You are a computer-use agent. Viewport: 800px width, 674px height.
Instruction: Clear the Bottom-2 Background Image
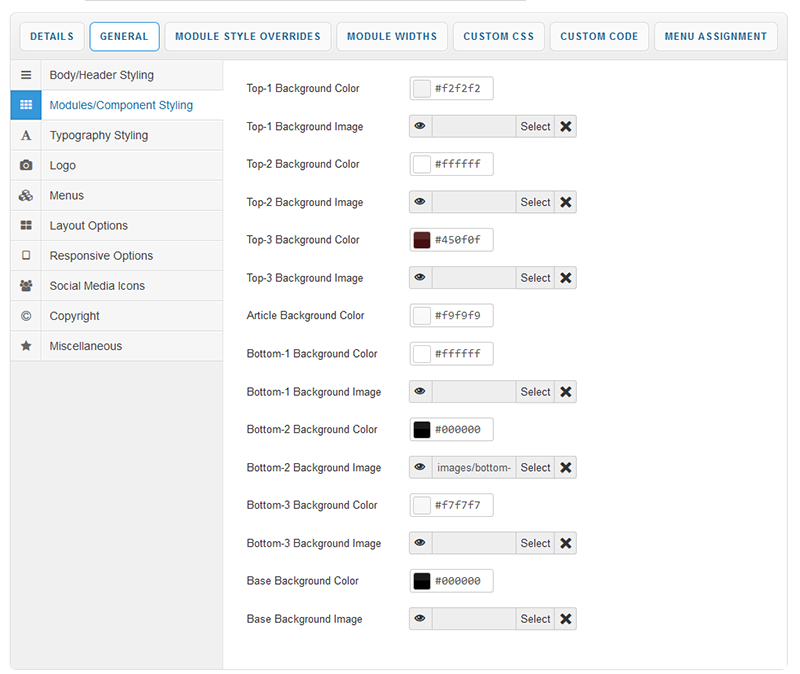566,467
